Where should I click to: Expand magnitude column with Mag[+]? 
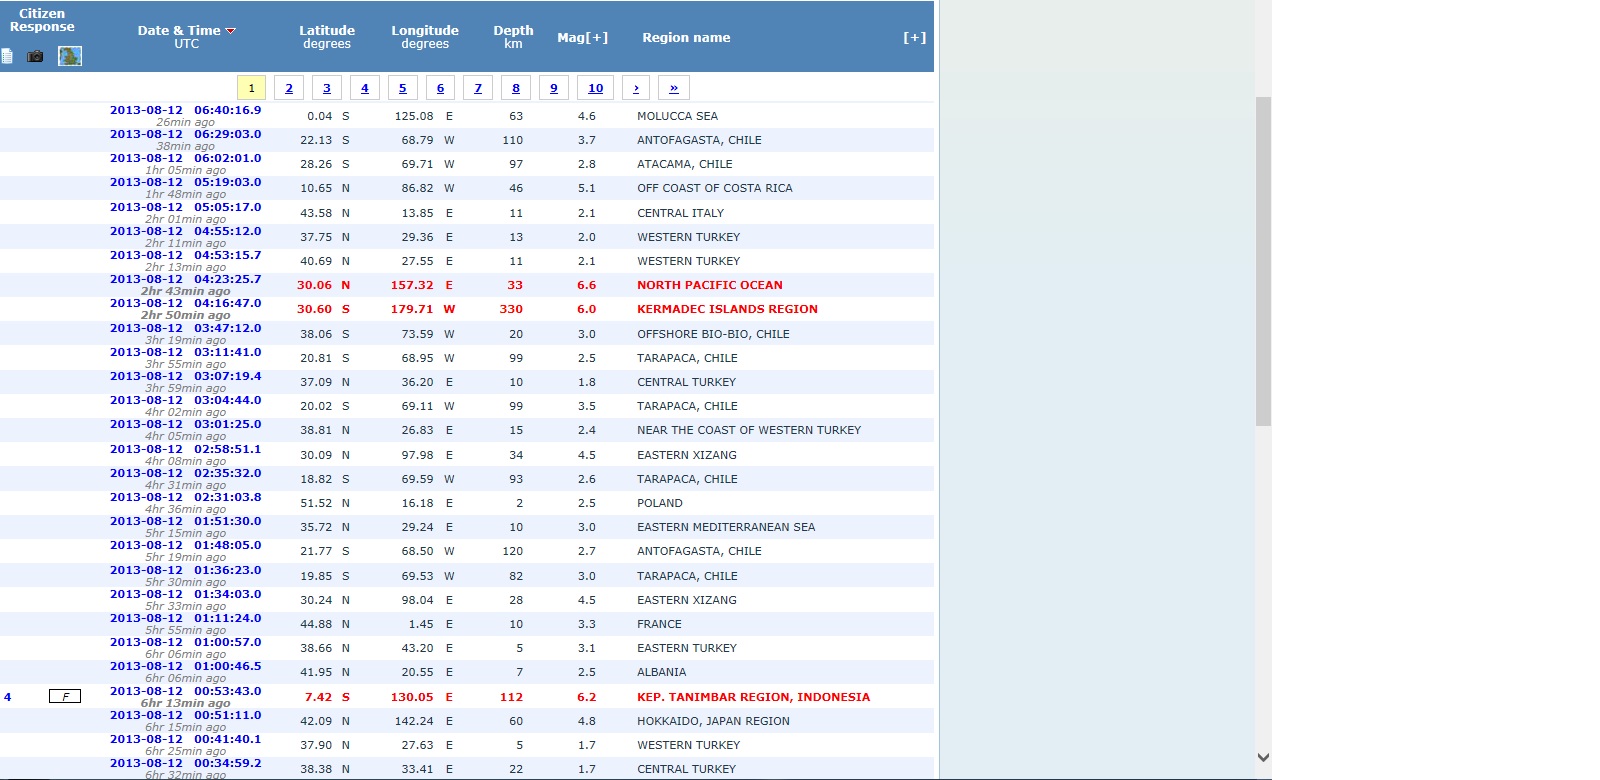tap(582, 37)
